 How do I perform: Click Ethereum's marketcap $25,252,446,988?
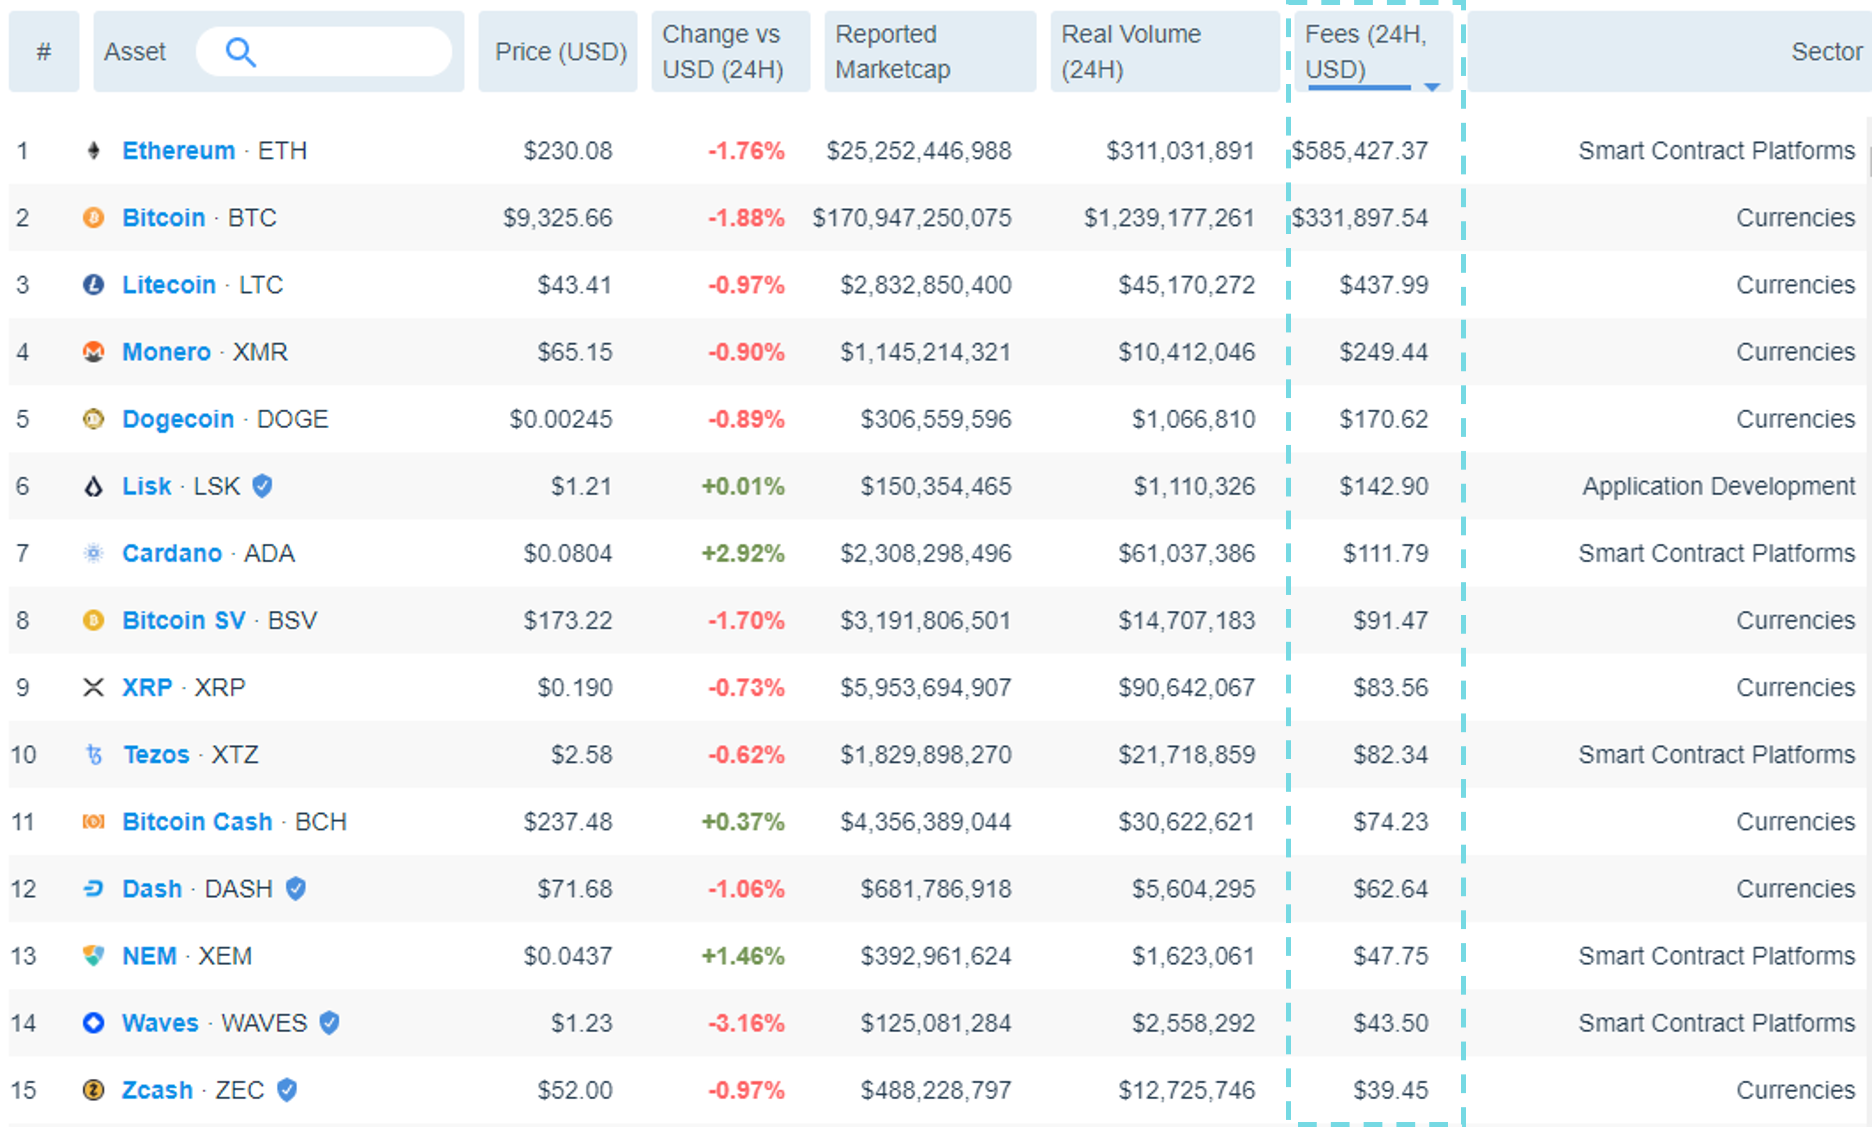click(x=919, y=151)
